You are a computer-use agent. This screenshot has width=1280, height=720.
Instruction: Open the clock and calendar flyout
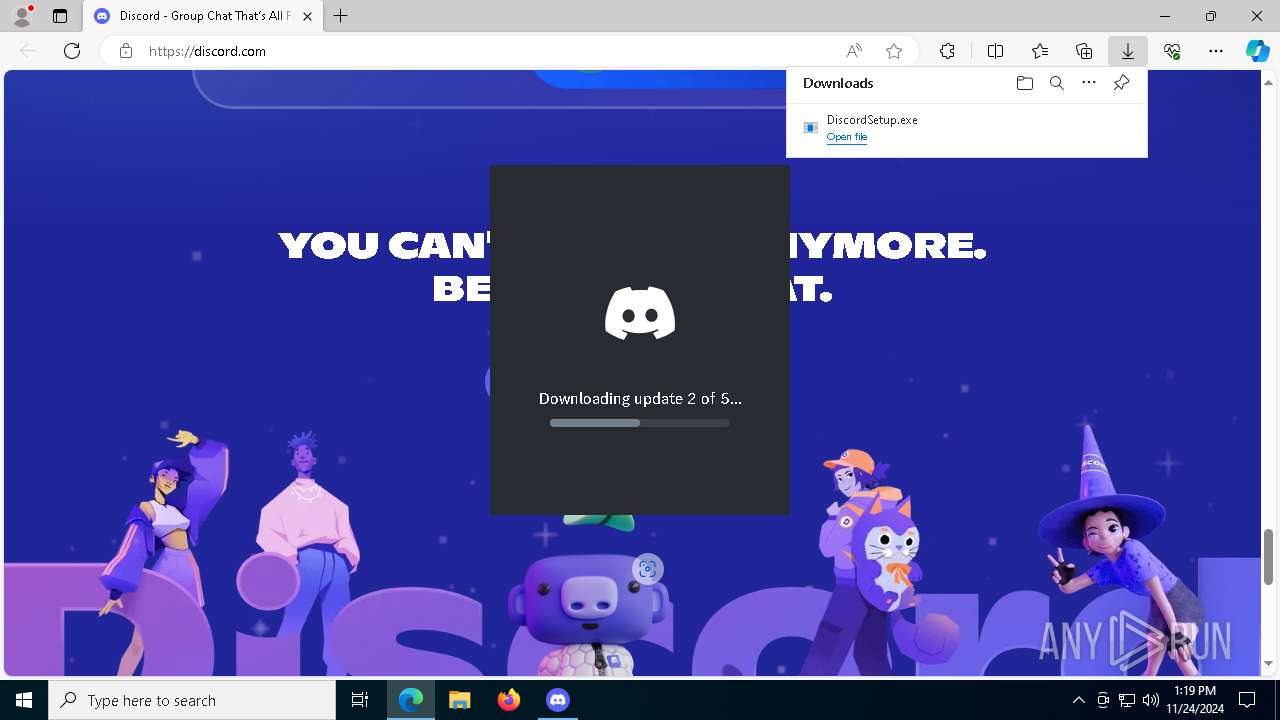[1195, 700]
